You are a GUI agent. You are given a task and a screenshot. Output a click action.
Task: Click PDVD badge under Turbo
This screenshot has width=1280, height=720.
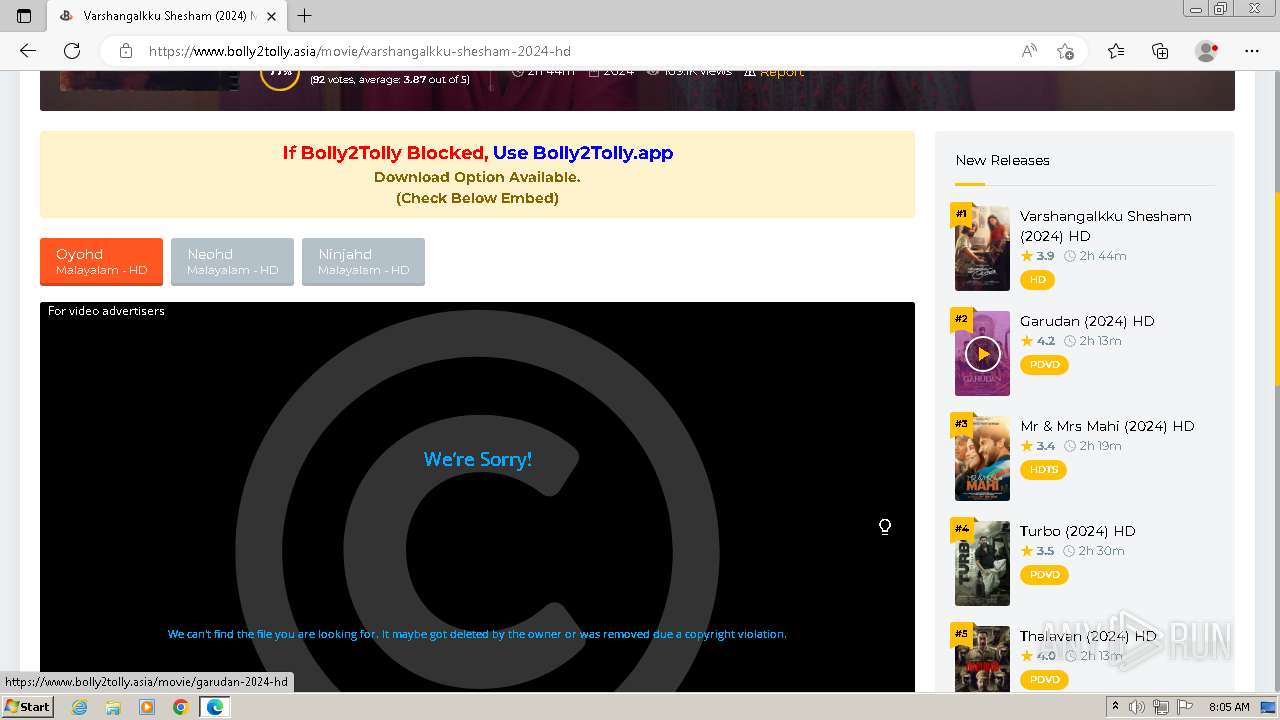coord(1044,575)
